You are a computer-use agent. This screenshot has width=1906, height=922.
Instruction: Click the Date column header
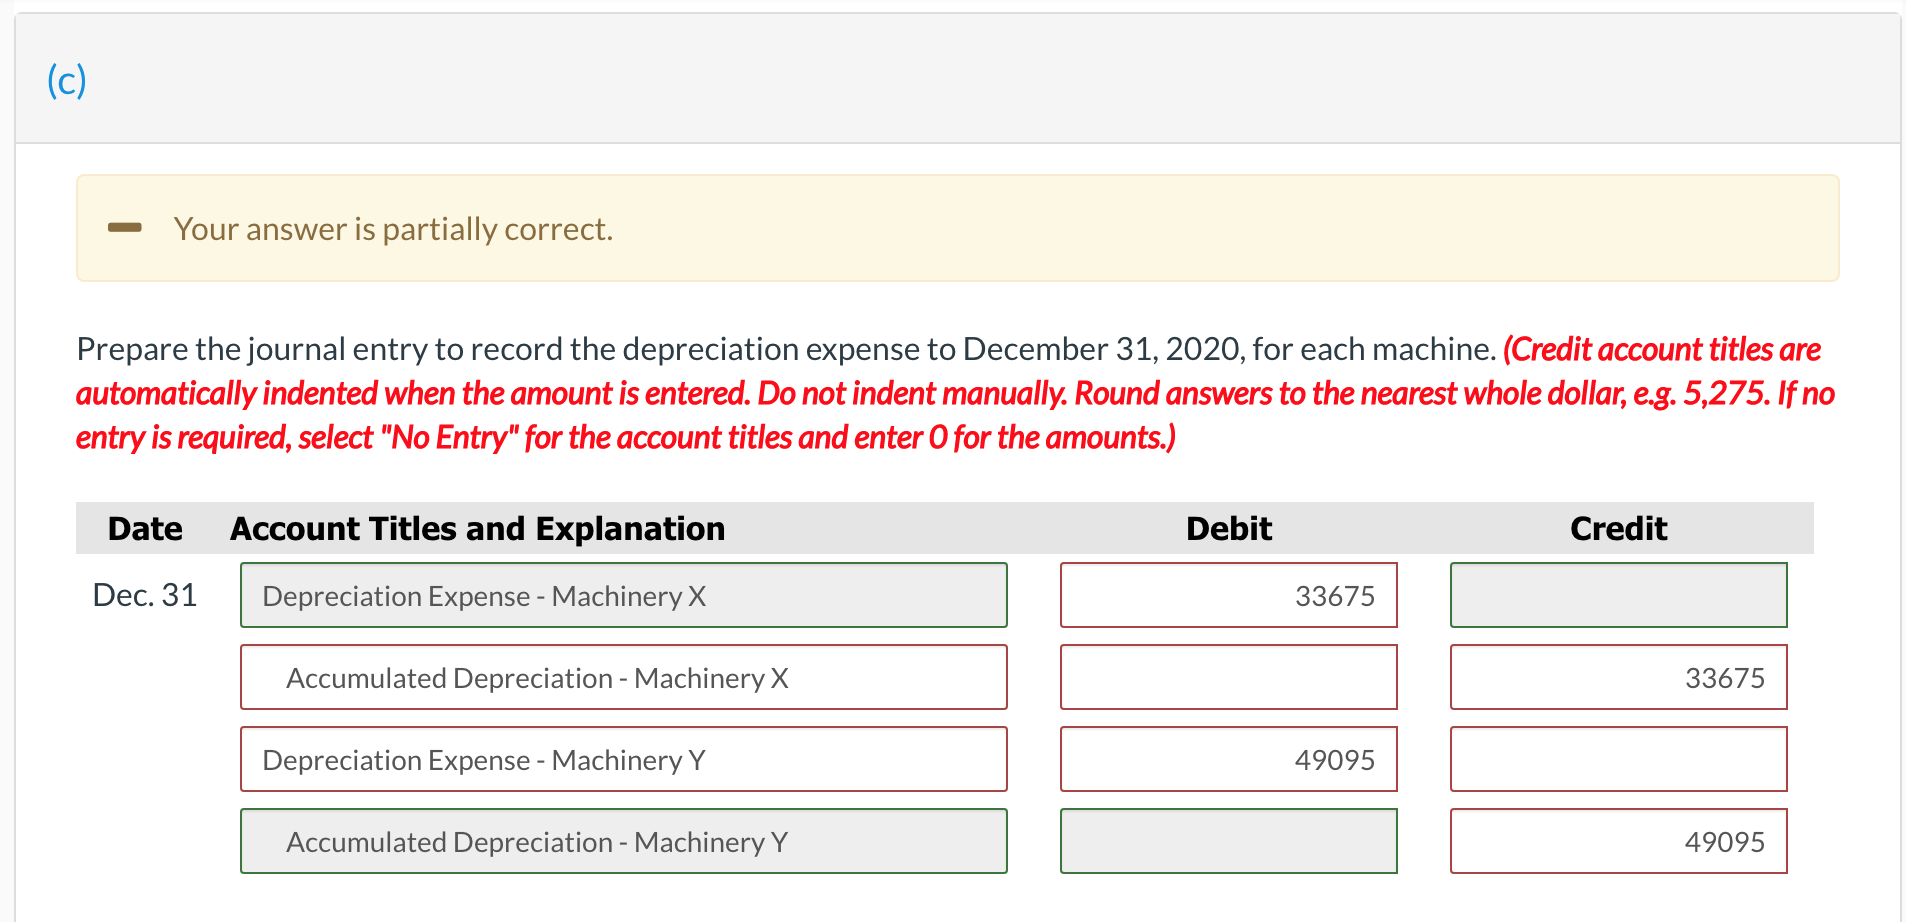144,528
